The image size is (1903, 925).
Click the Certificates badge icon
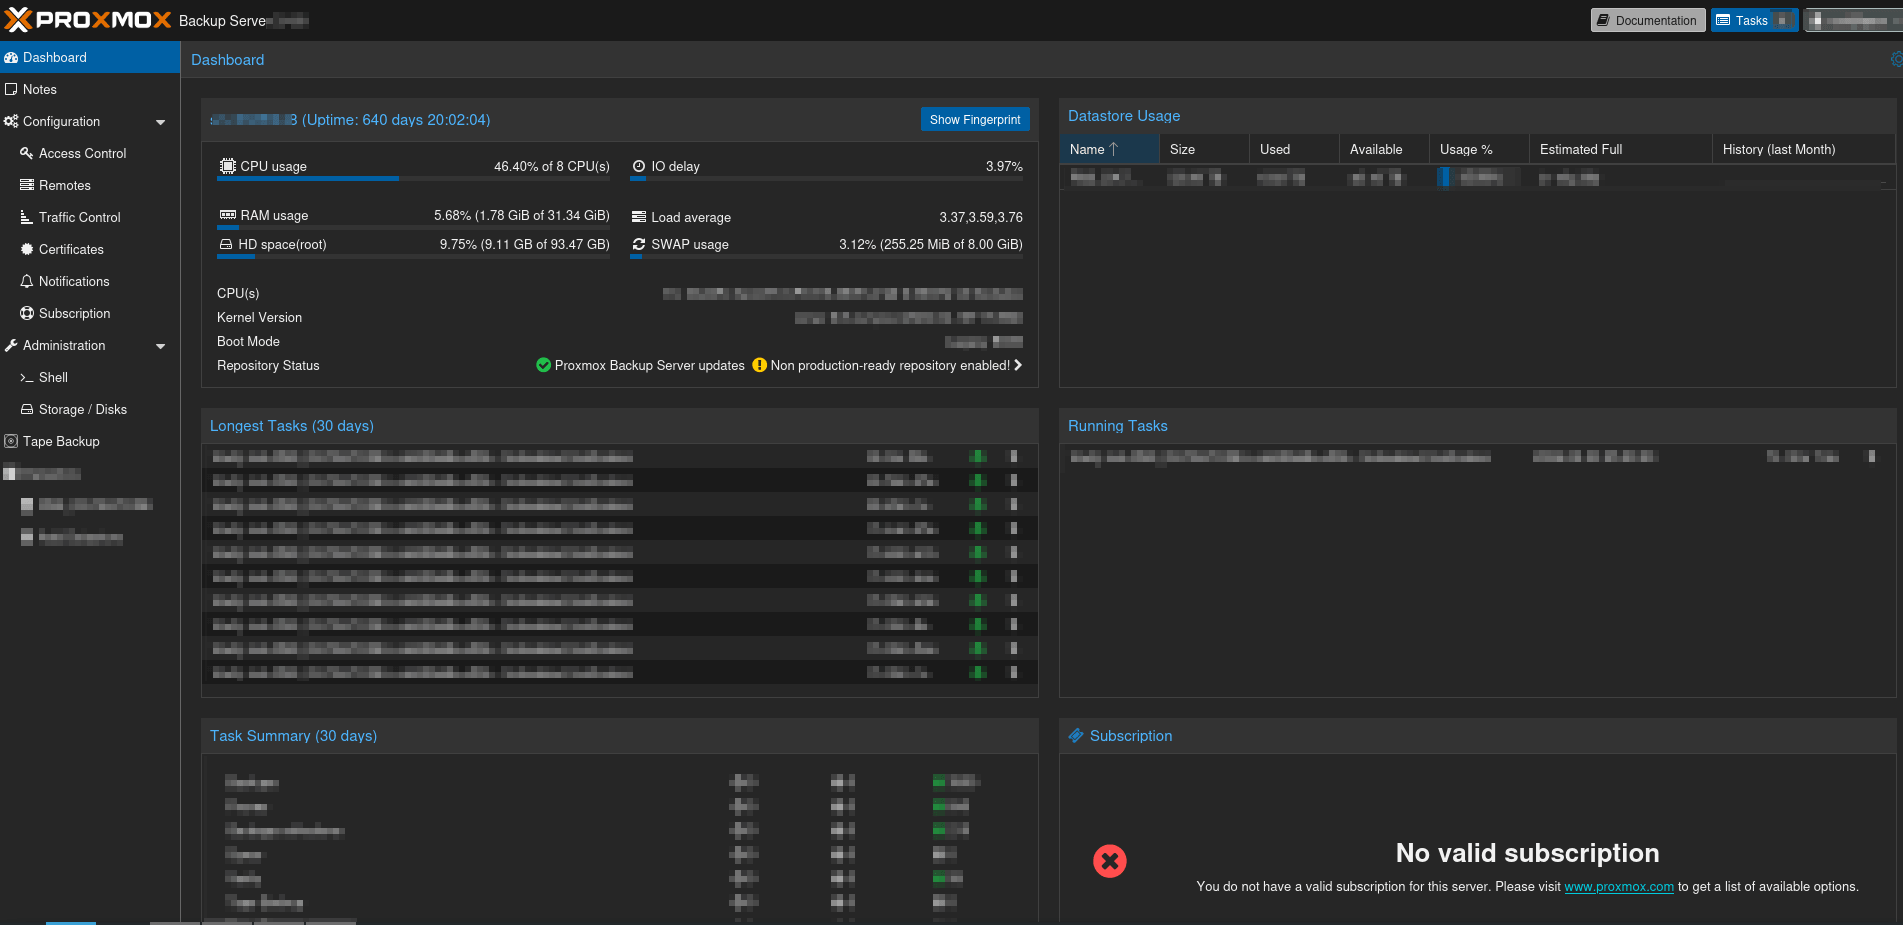(27, 249)
